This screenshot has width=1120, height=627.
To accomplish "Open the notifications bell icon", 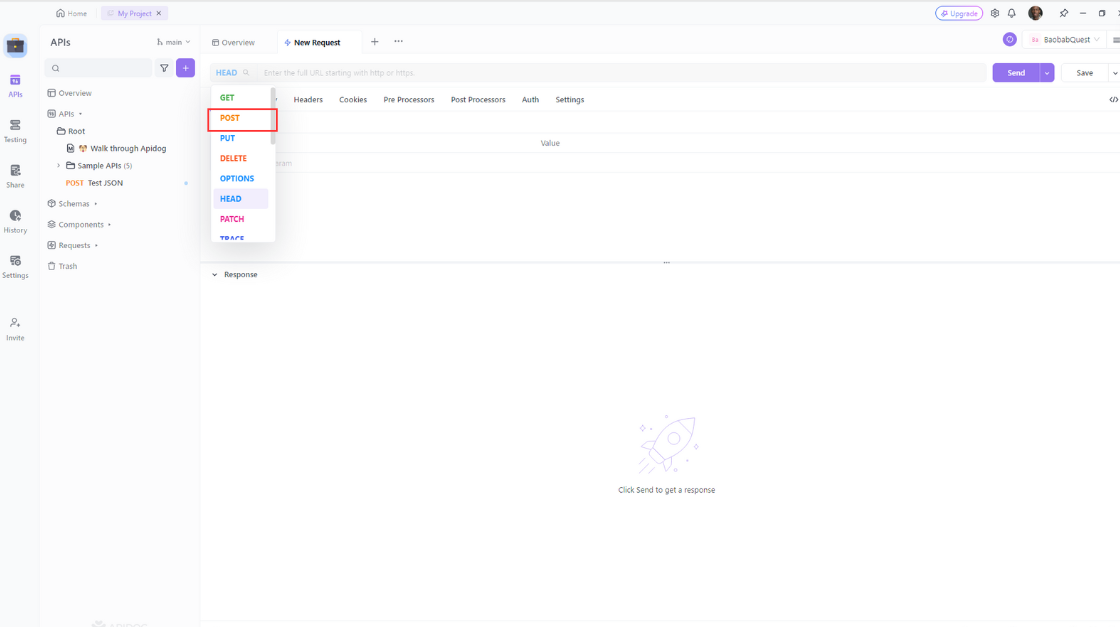I will tap(1013, 13).
